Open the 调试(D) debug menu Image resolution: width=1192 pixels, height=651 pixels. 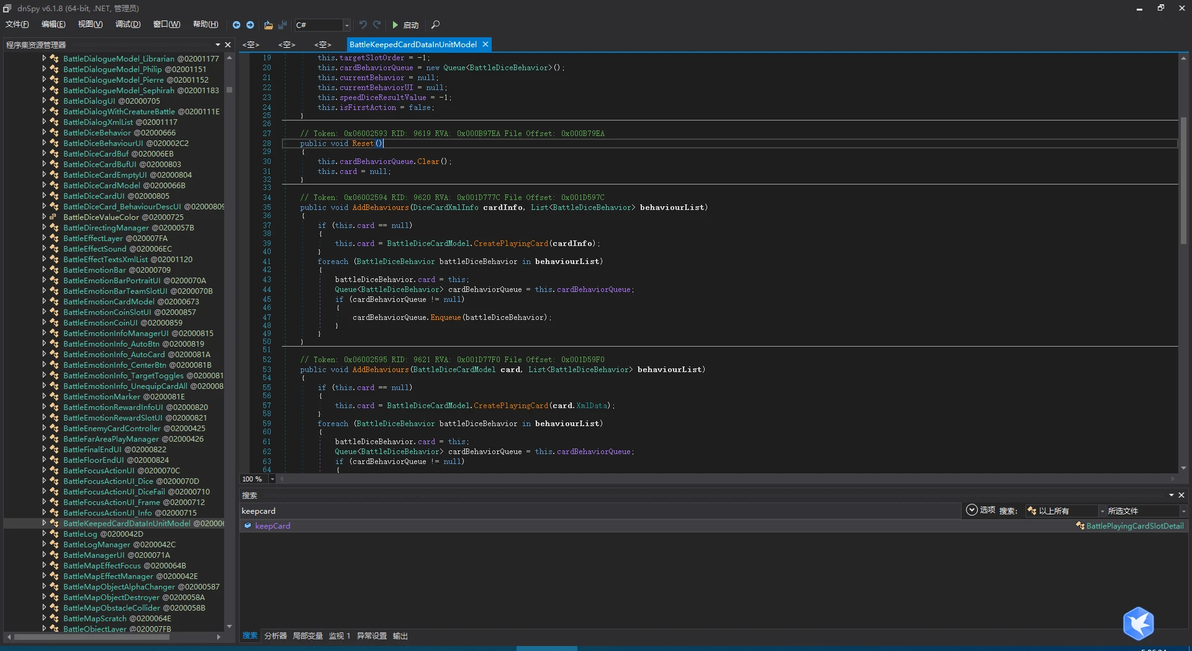[x=127, y=25]
